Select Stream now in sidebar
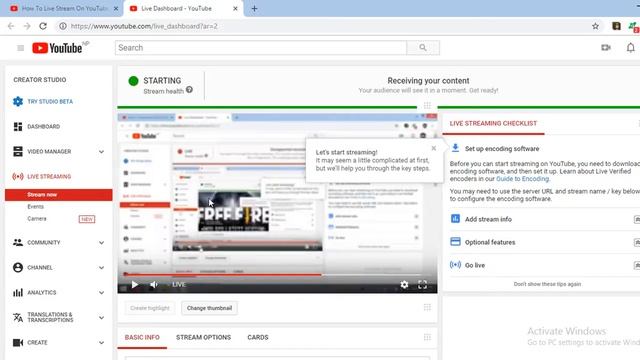 tap(59, 195)
